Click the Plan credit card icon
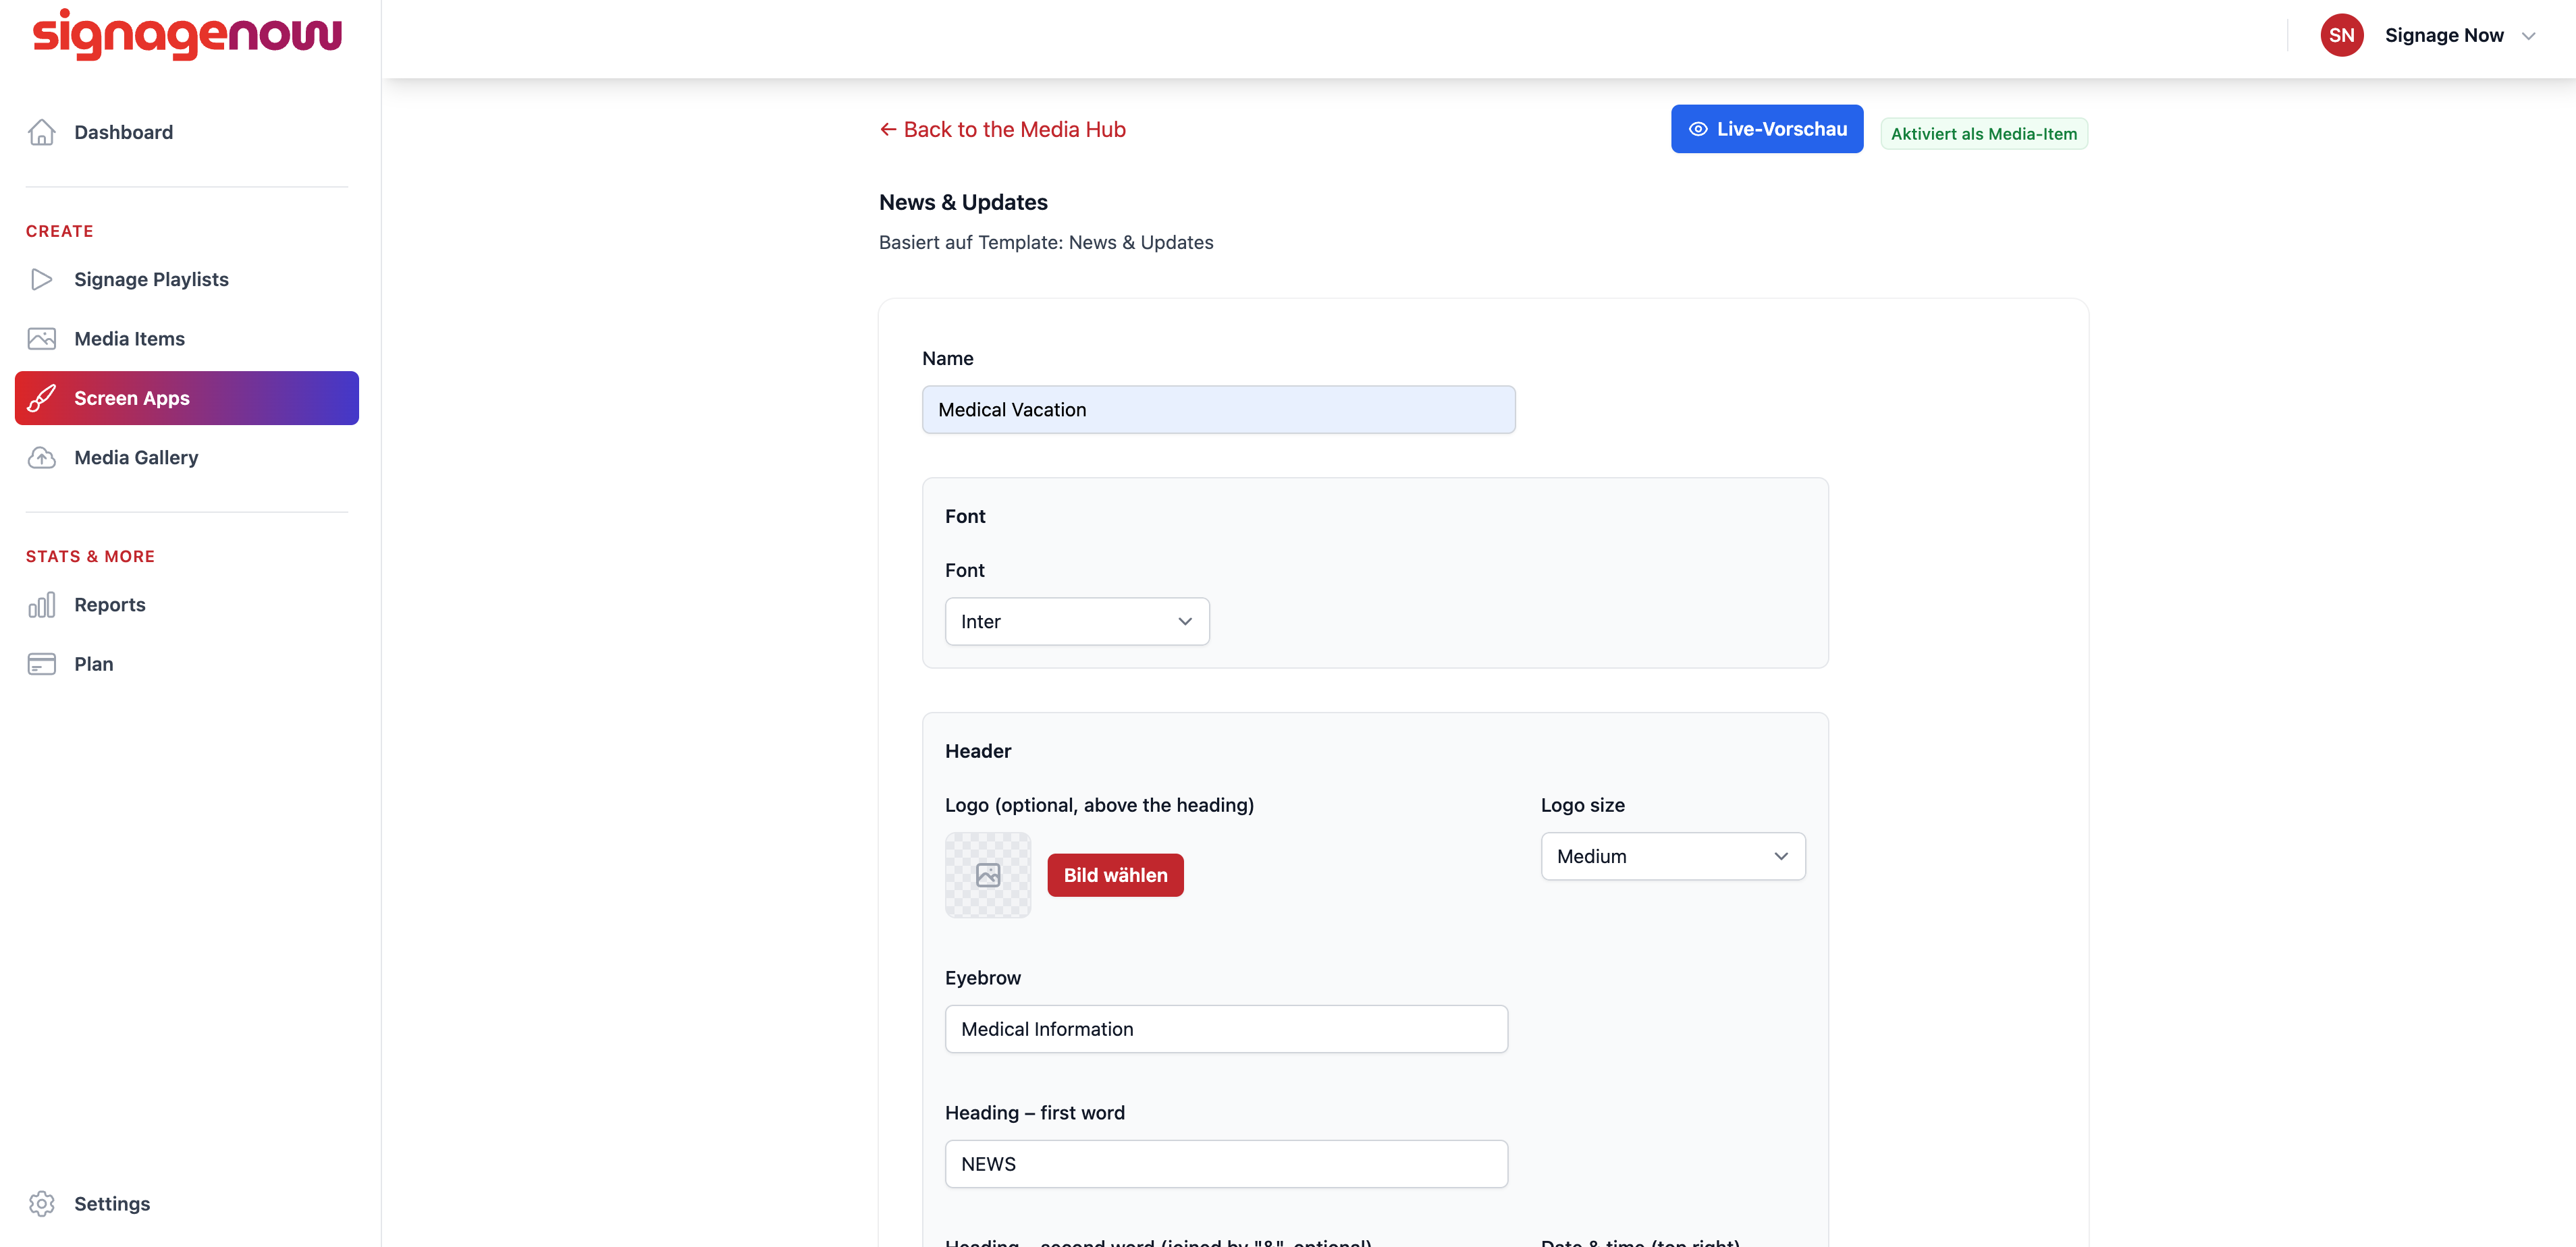The height and width of the screenshot is (1247, 2576). click(x=42, y=664)
